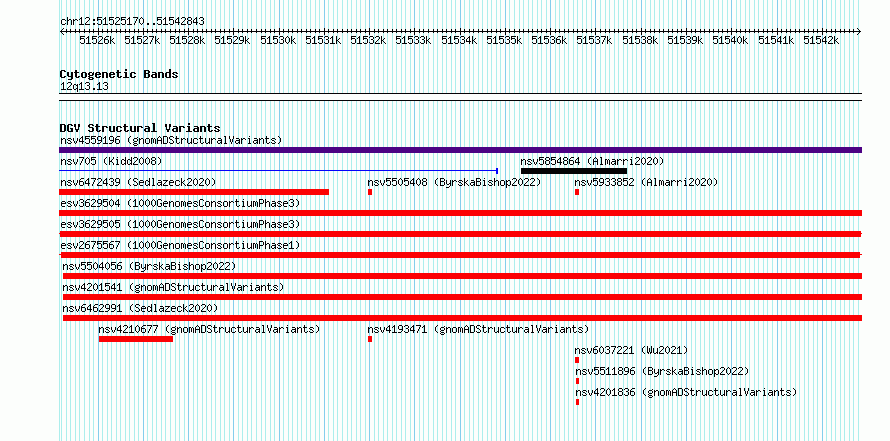Click the chr12:51525170..51542843 coordinates text

[x=132, y=21]
